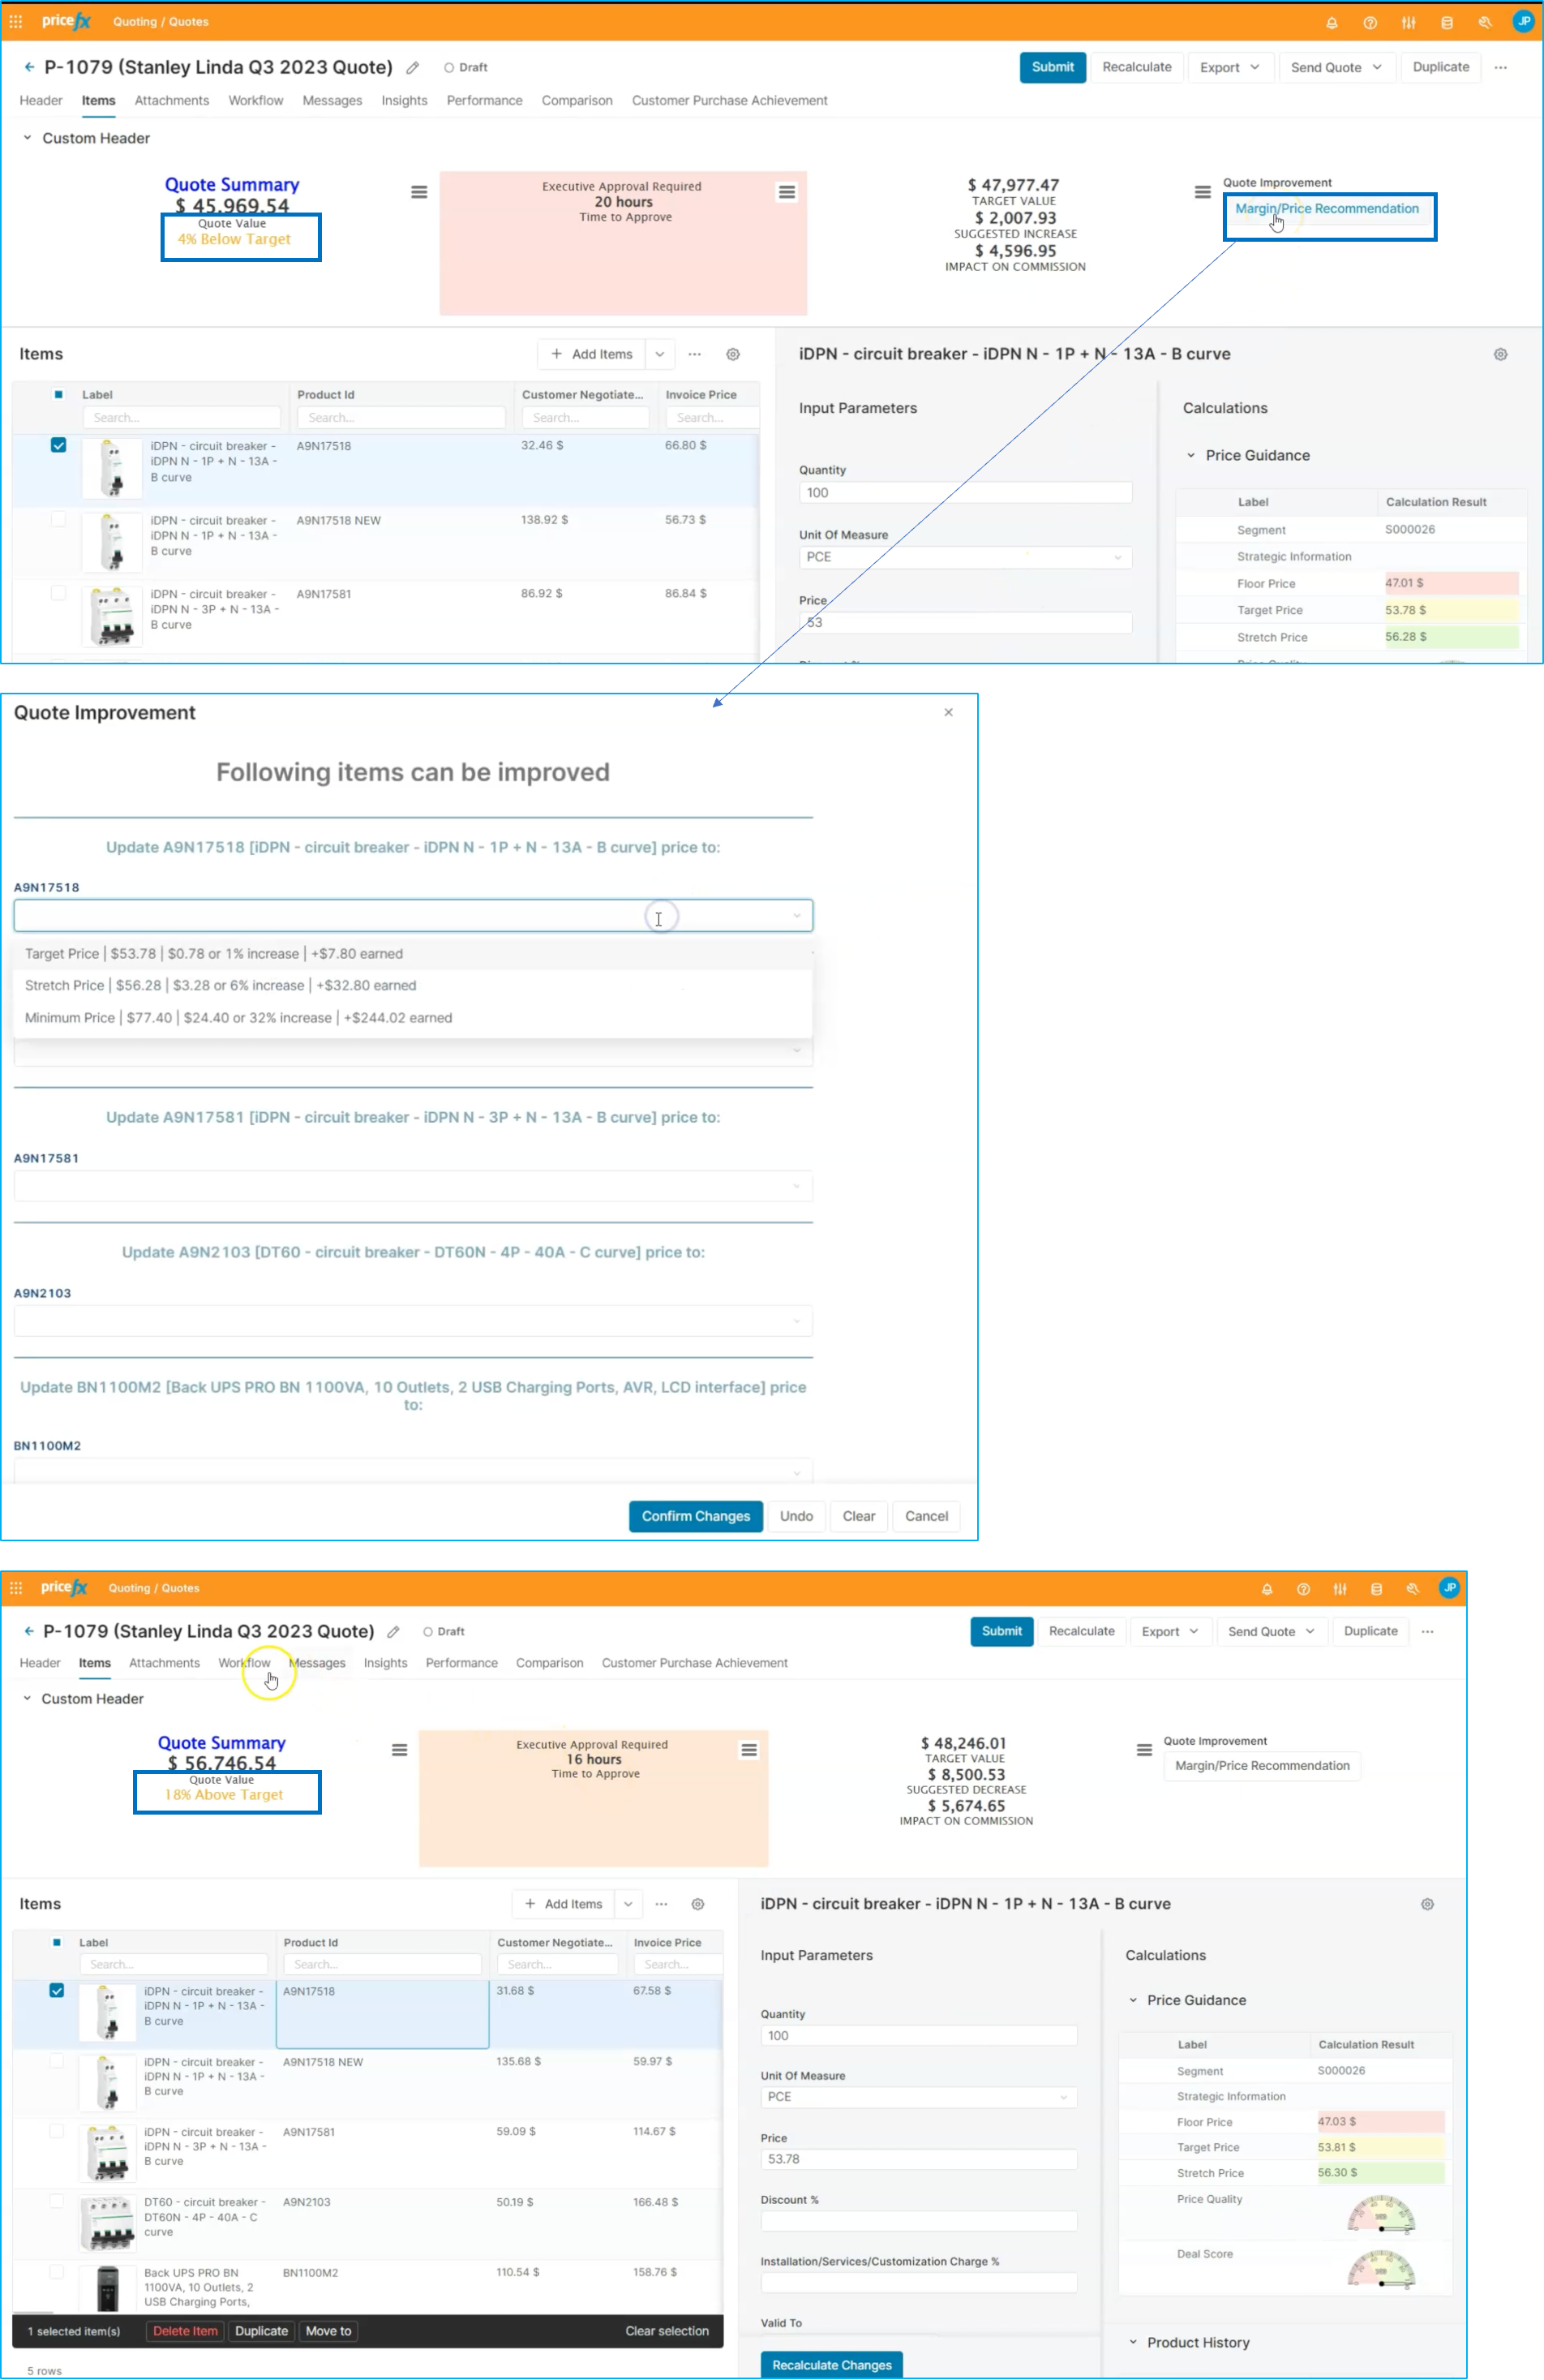Click the DT60 circuit breaker product image
This screenshot has height=2380, width=1544.
[x=108, y=2222]
